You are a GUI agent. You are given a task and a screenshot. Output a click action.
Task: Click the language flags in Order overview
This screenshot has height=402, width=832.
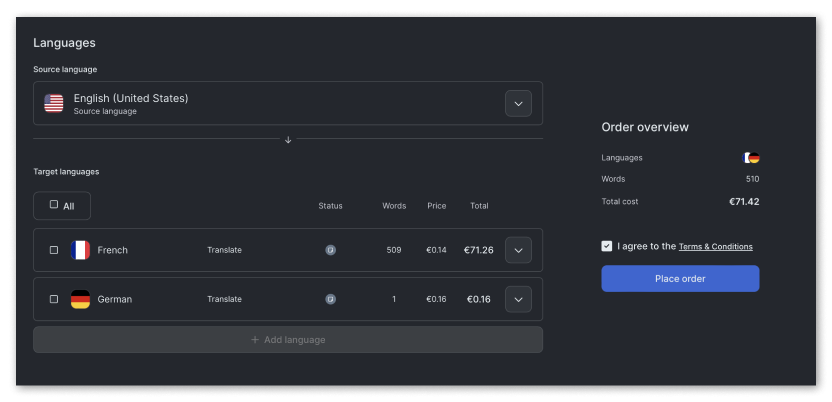[751, 158]
